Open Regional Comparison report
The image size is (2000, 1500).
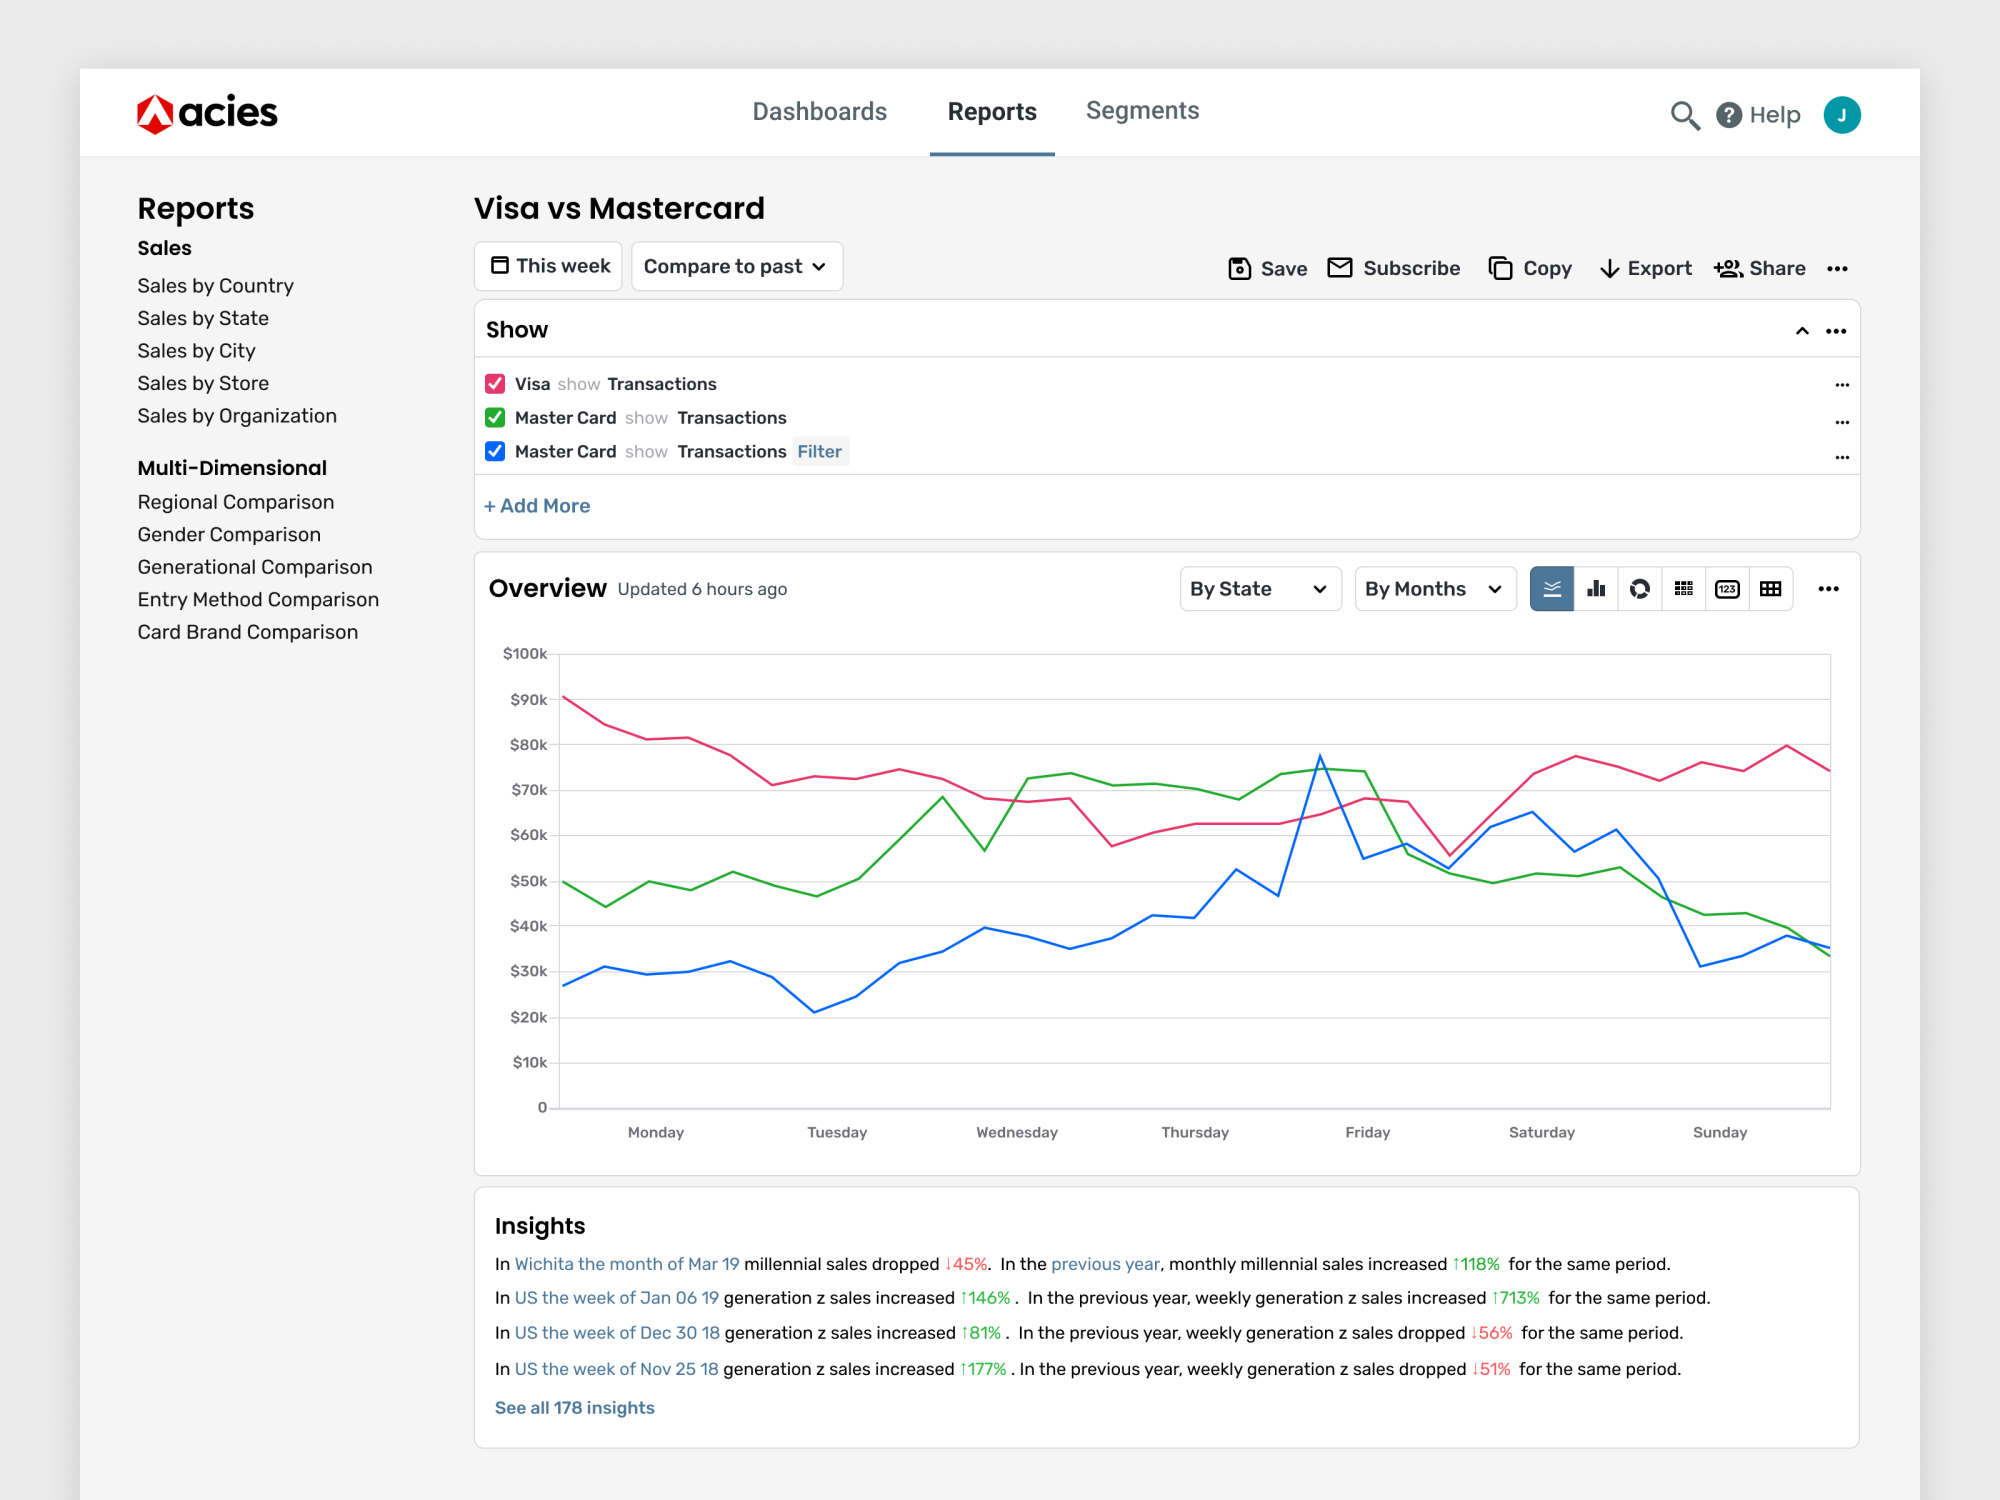pos(236,502)
